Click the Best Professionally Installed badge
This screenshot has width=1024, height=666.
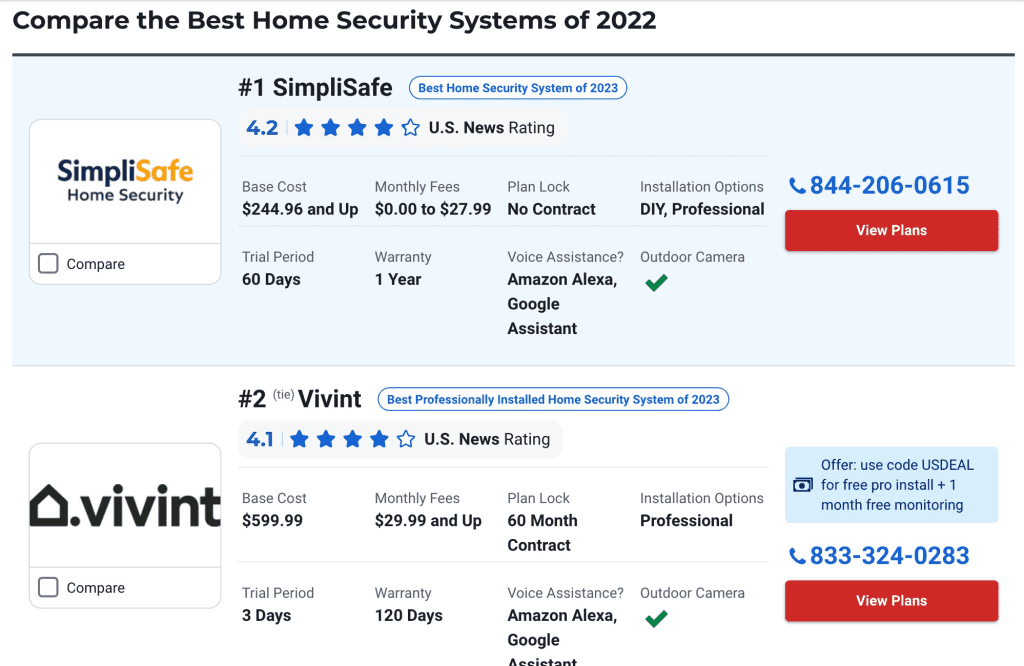553,400
